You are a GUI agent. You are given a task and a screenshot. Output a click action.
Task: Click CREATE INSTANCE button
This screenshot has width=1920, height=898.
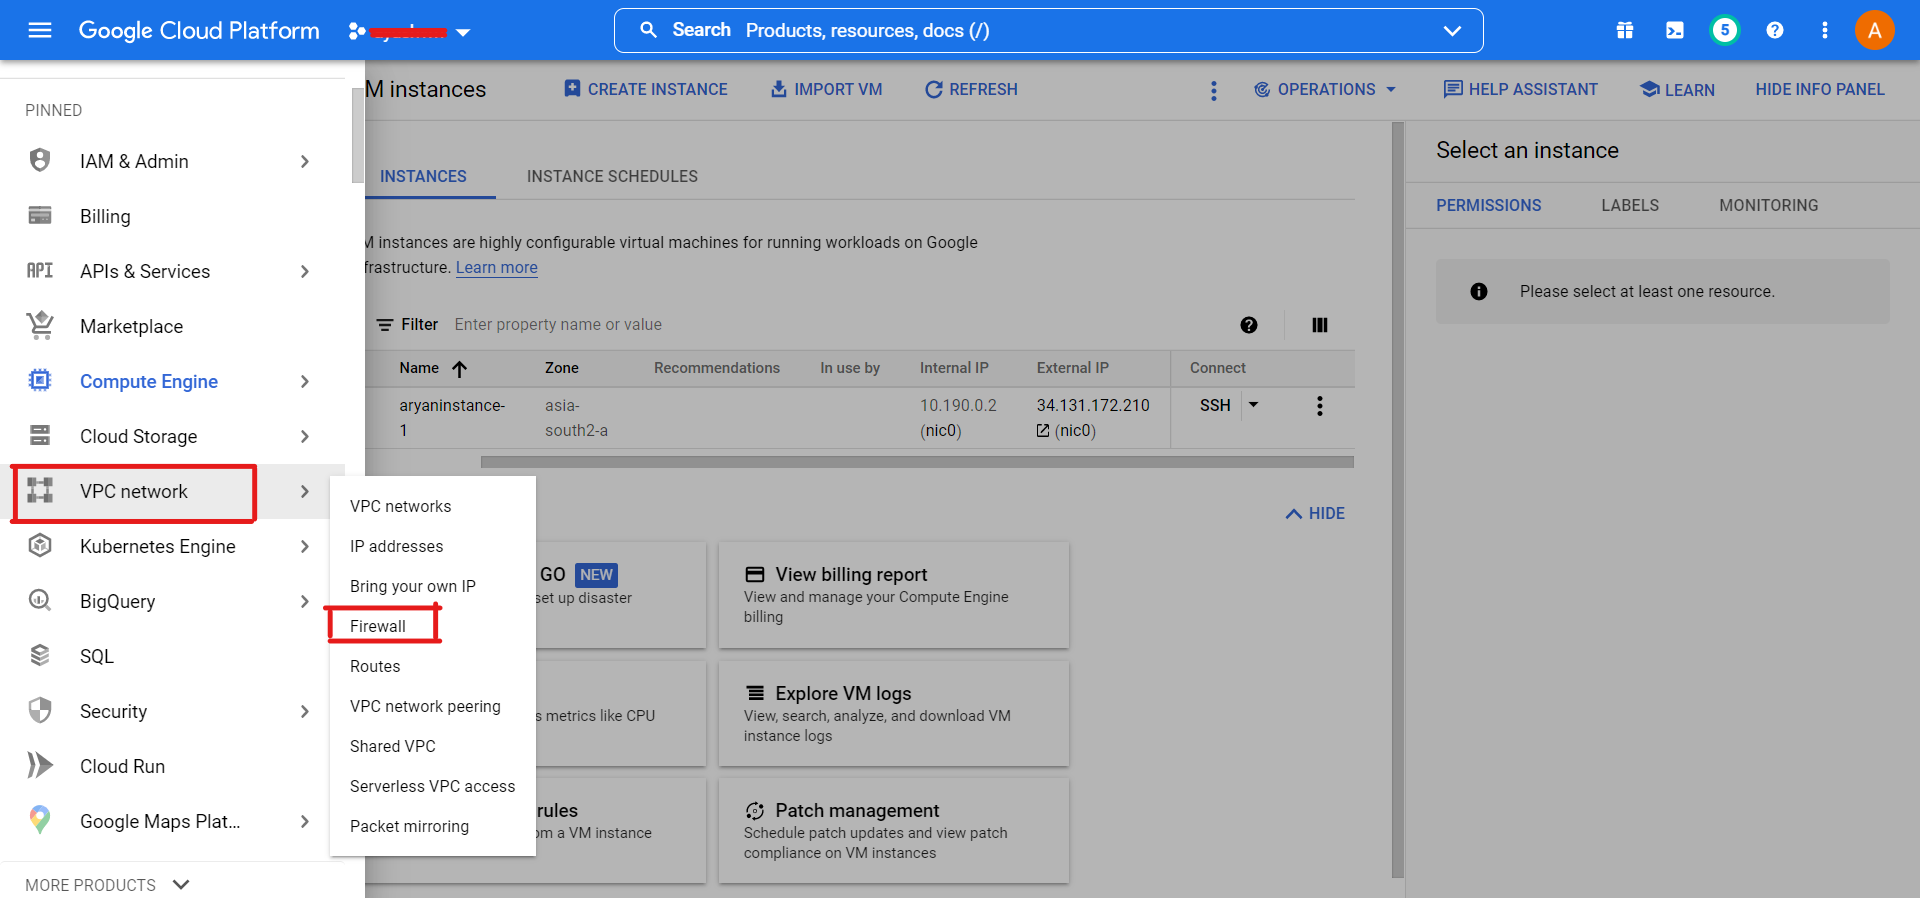click(x=646, y=89)
